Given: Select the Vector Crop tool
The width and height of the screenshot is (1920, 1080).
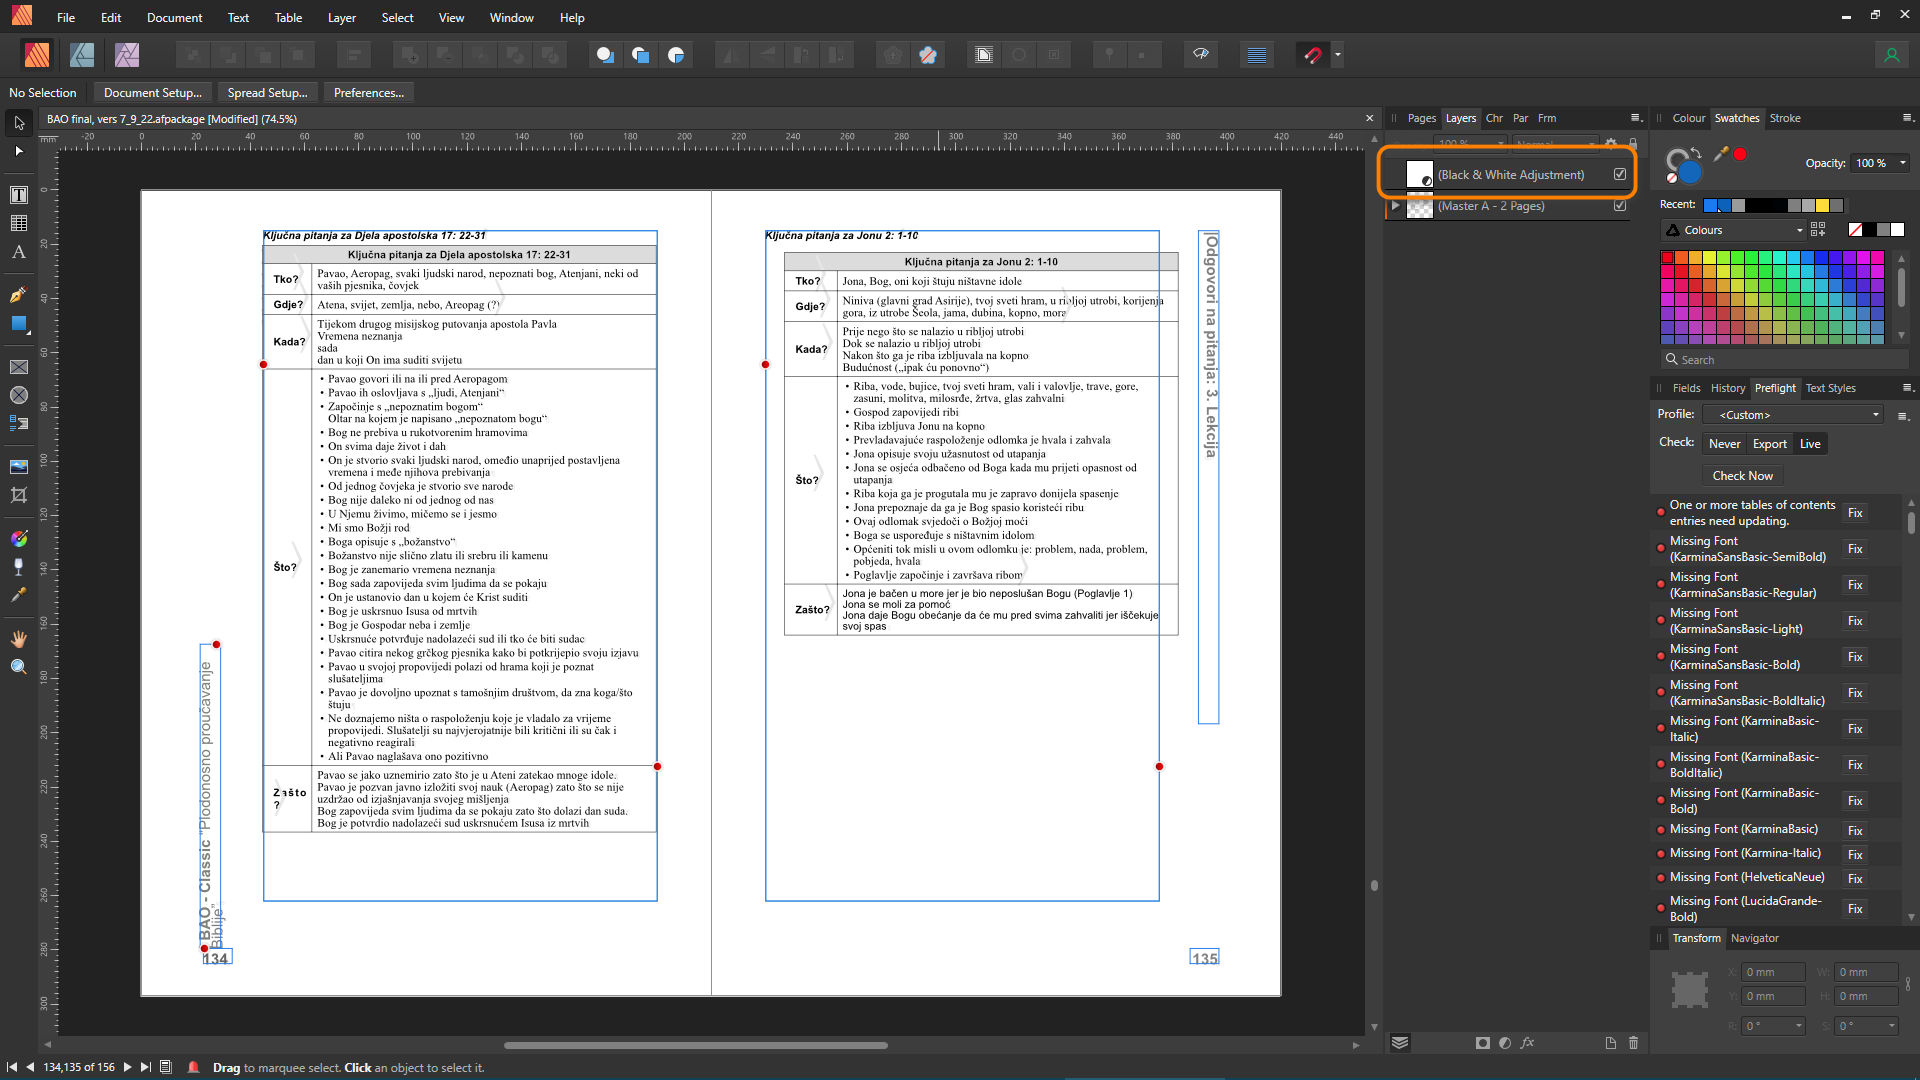Looking at the screenshot, I should click(18, 495).
